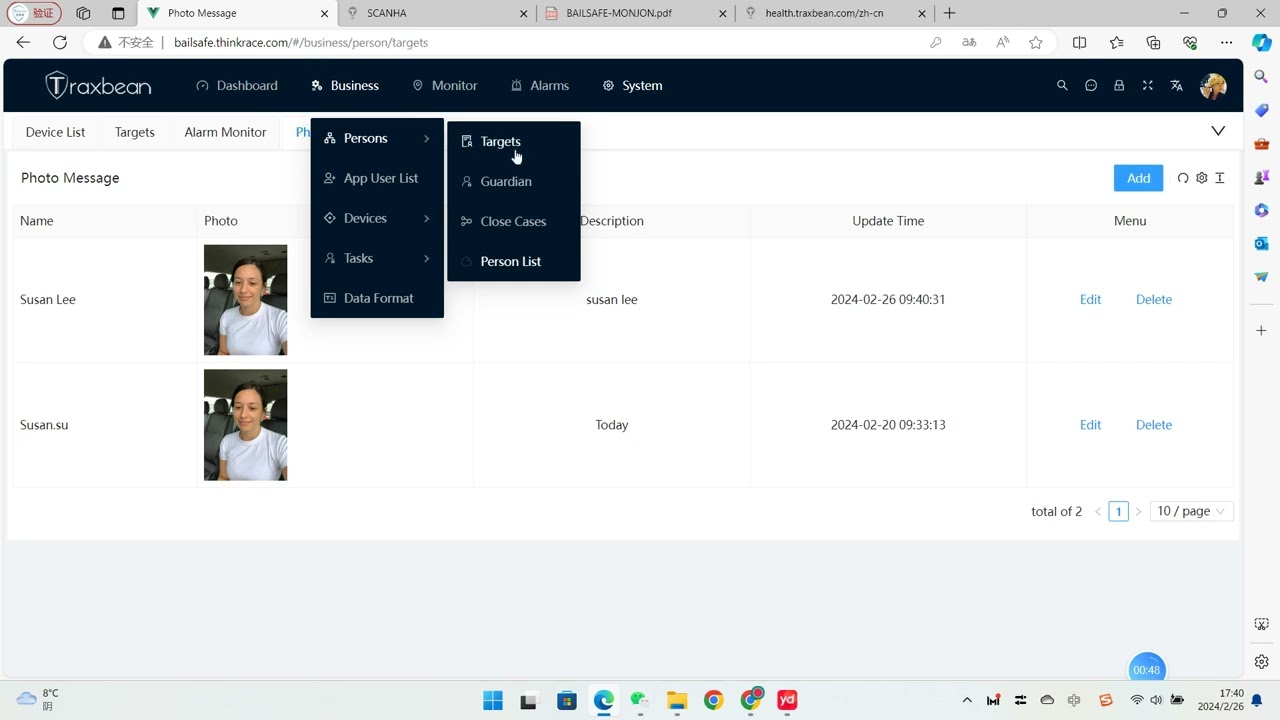Open the Edge Copilot sidebar icon
The height and width of the screenshot is (720, 1280).
(1262, 43)
